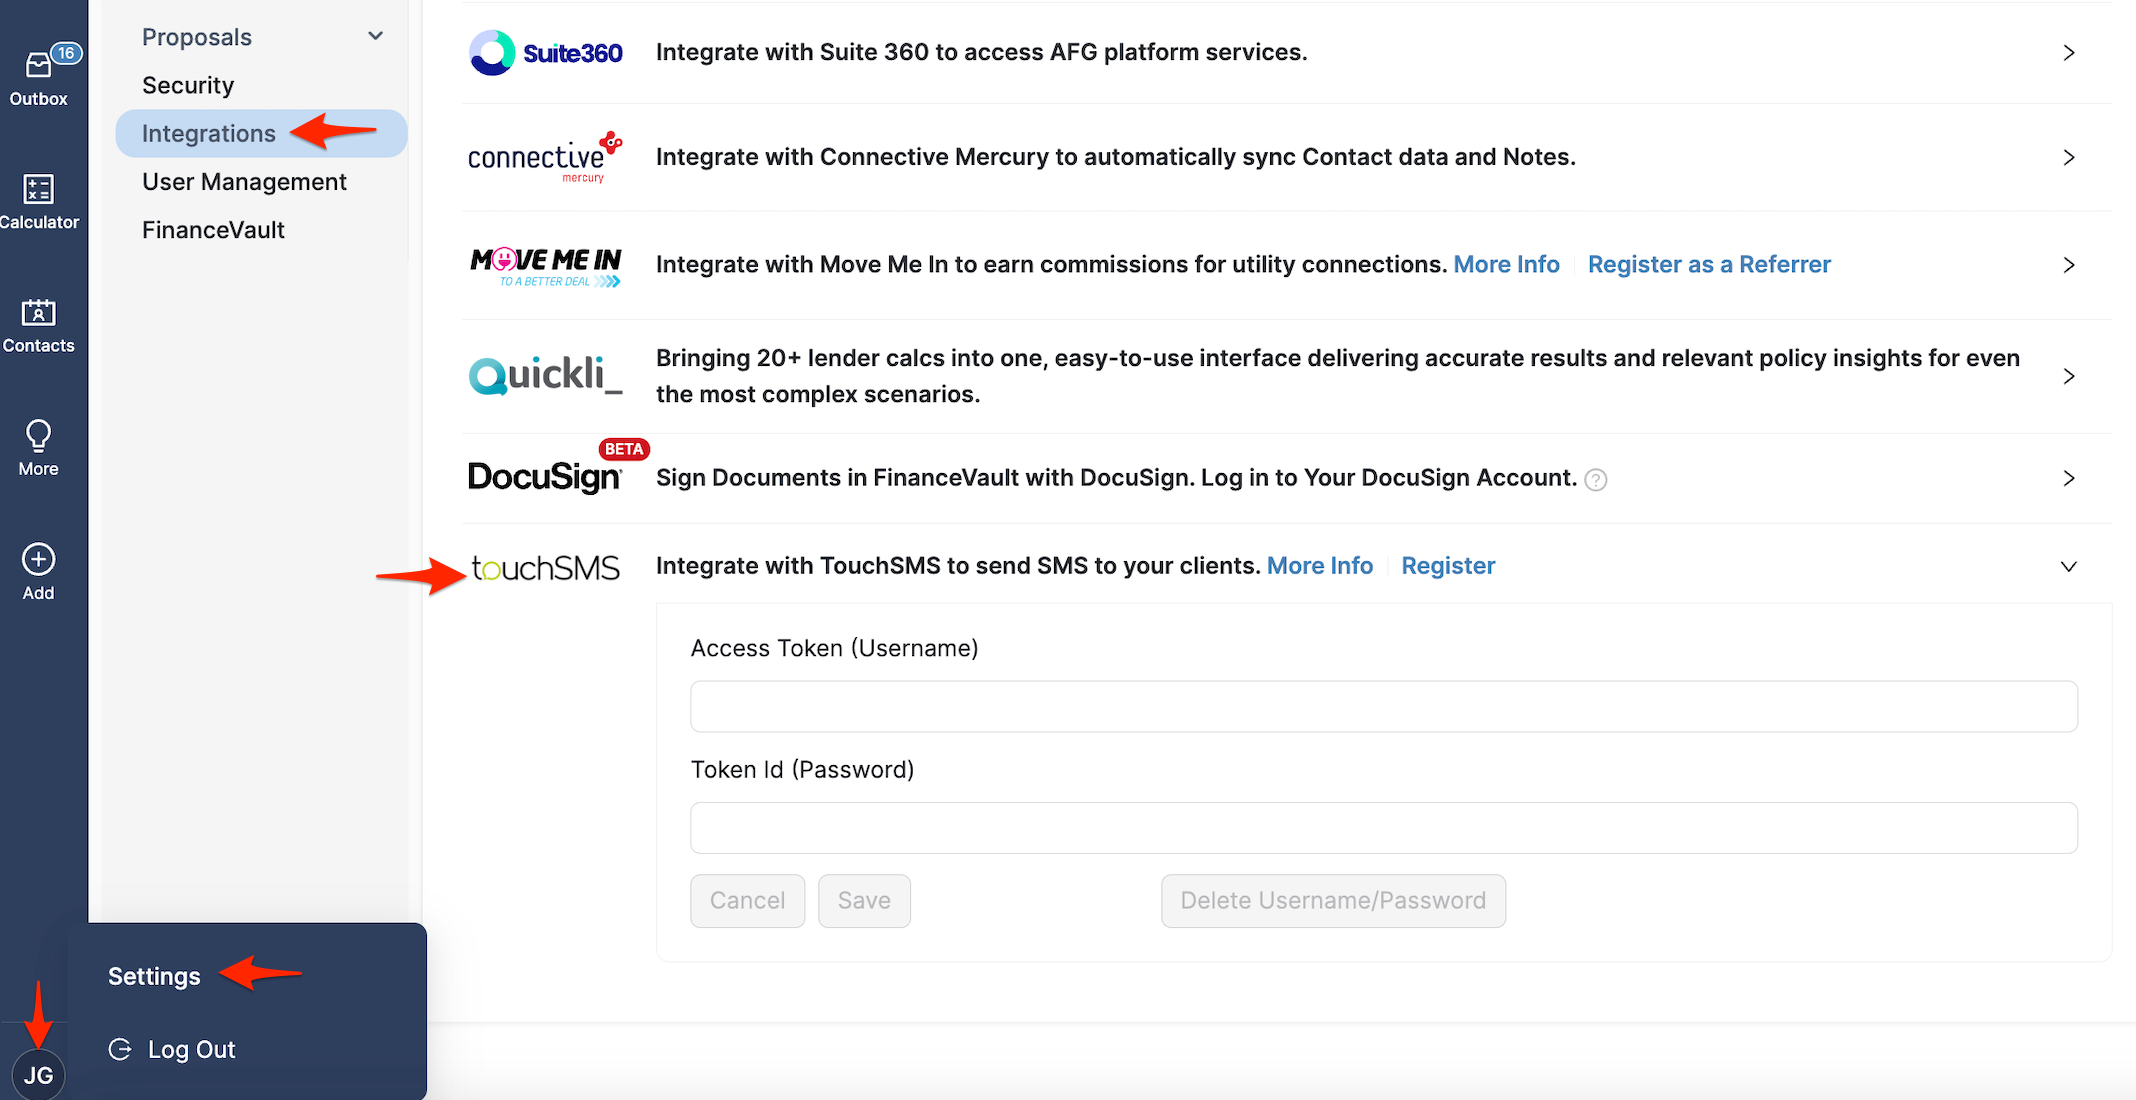This screenshot has height=1100, width=2136.
Task: Focus the Access Token (Username) field
Action: coord(1383,707)
